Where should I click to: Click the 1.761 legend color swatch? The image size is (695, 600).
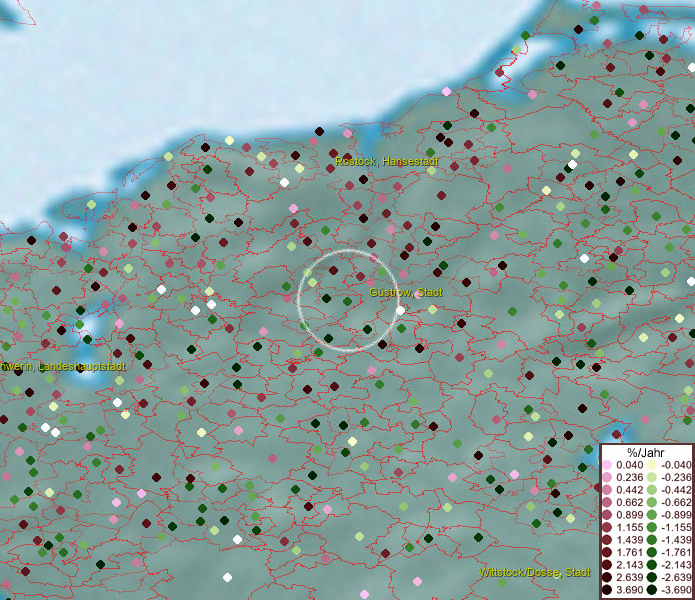coord(607,553)
